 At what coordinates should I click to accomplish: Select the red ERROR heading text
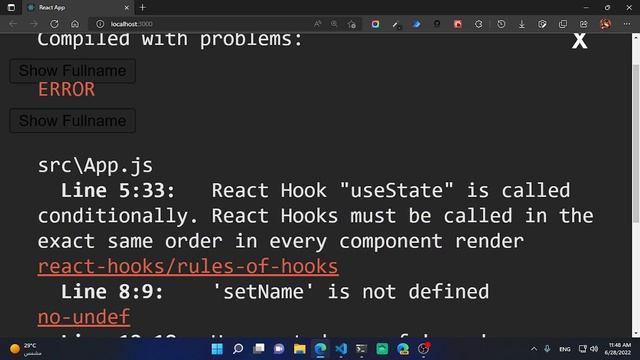click(67, 89)
